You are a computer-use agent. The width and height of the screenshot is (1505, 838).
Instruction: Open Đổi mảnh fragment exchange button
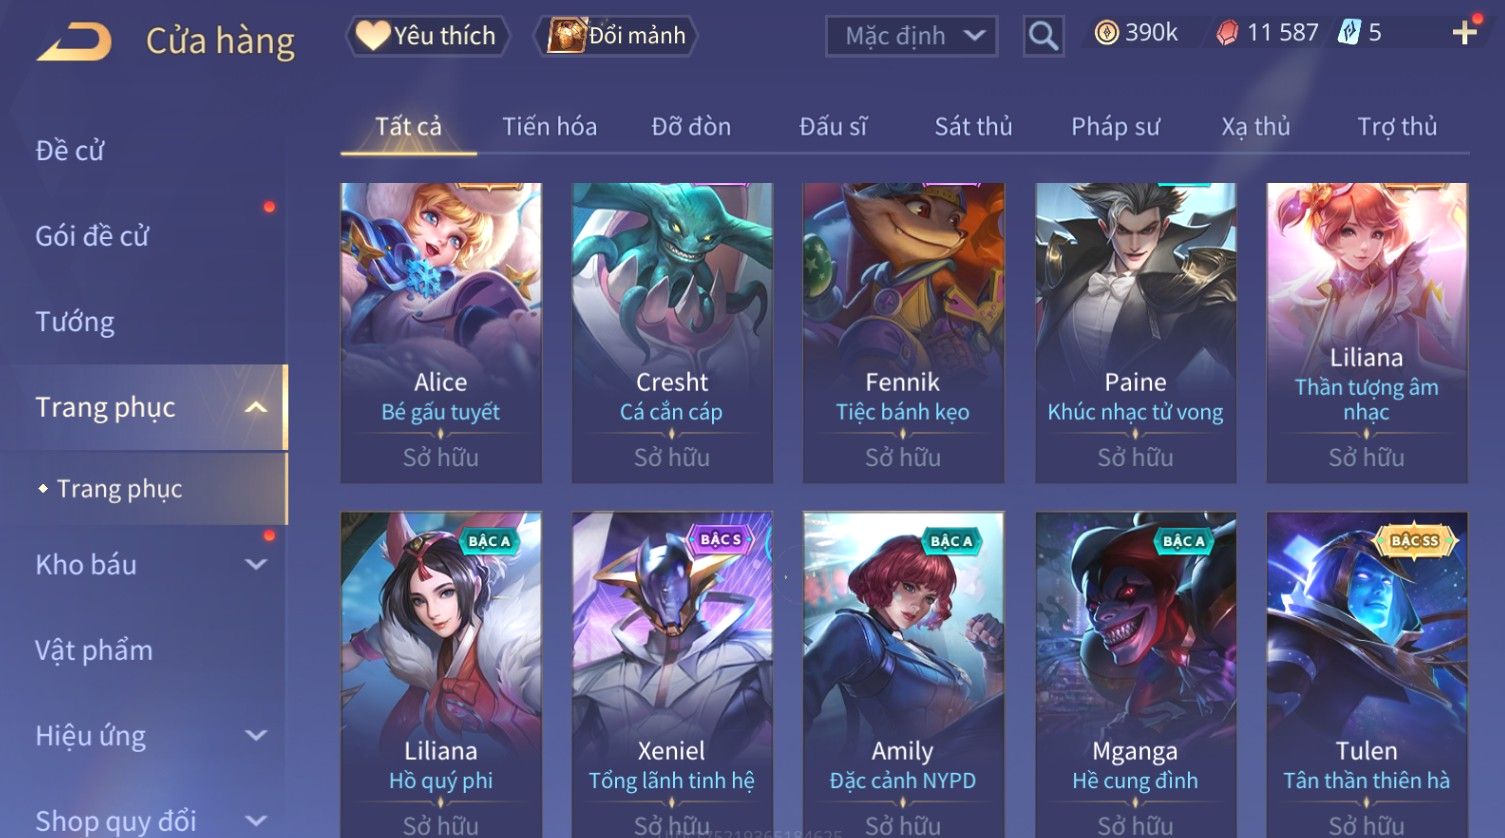(616, 36)
